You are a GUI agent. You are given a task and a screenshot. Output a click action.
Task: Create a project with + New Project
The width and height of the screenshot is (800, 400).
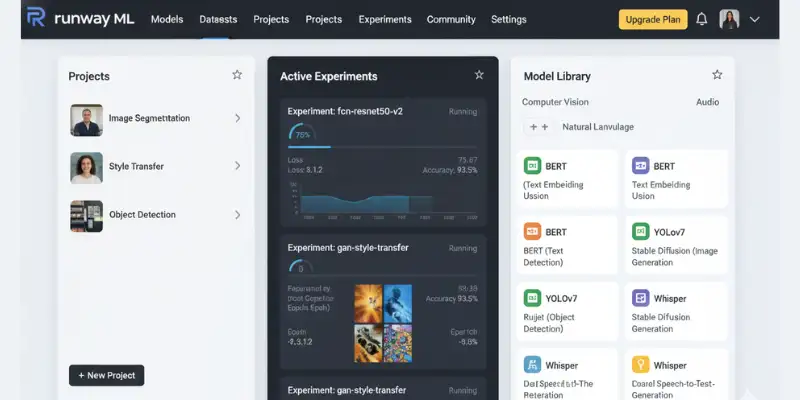[x=107, y=376]
